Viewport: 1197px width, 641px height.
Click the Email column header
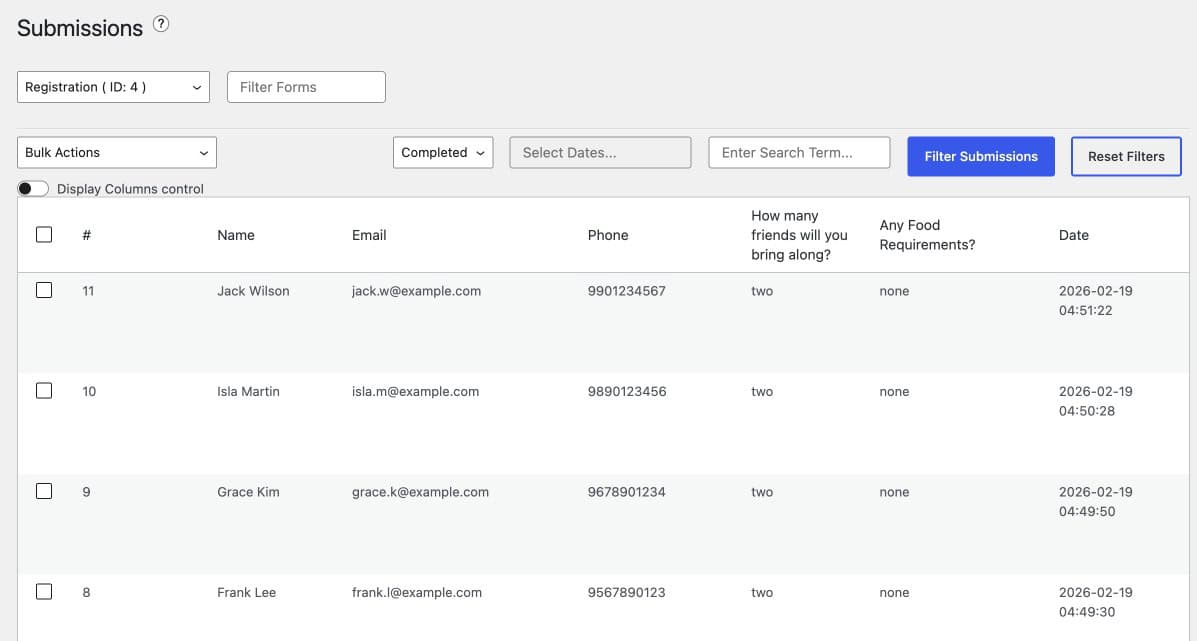(369, 235)
